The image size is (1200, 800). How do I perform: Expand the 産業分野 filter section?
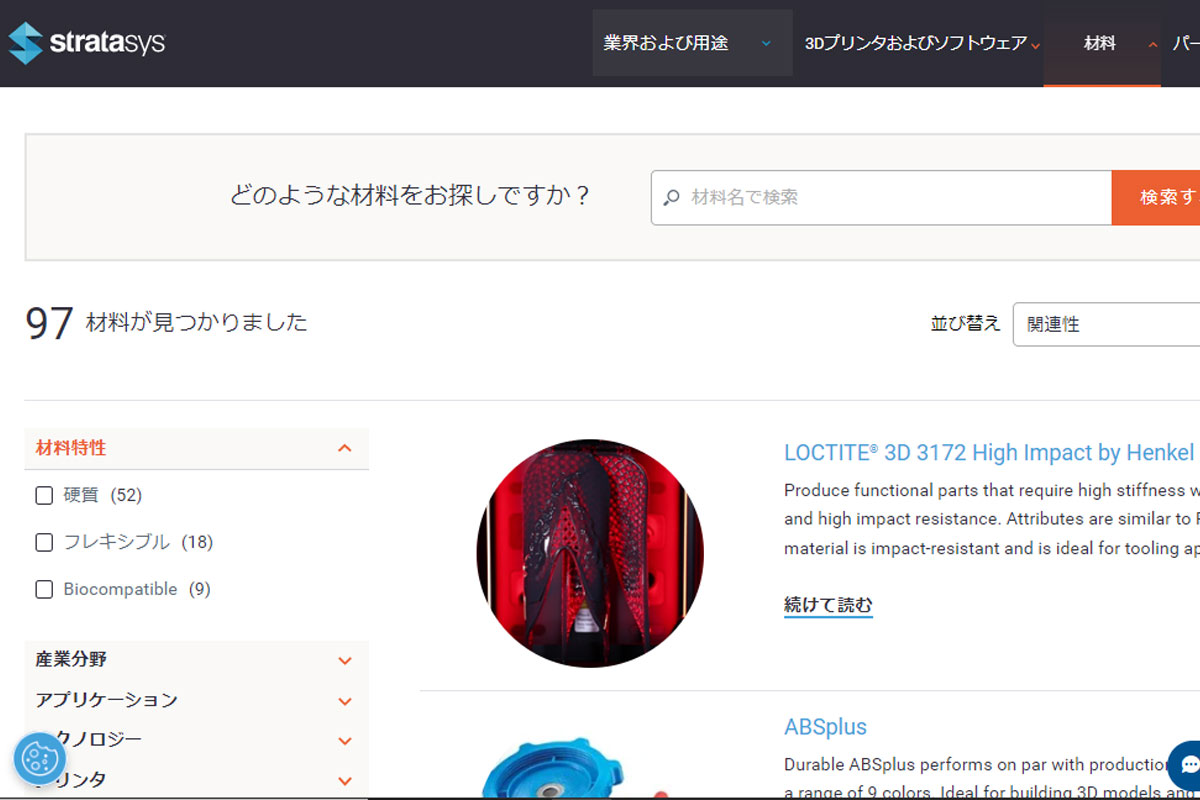click(x=196, y=660)
